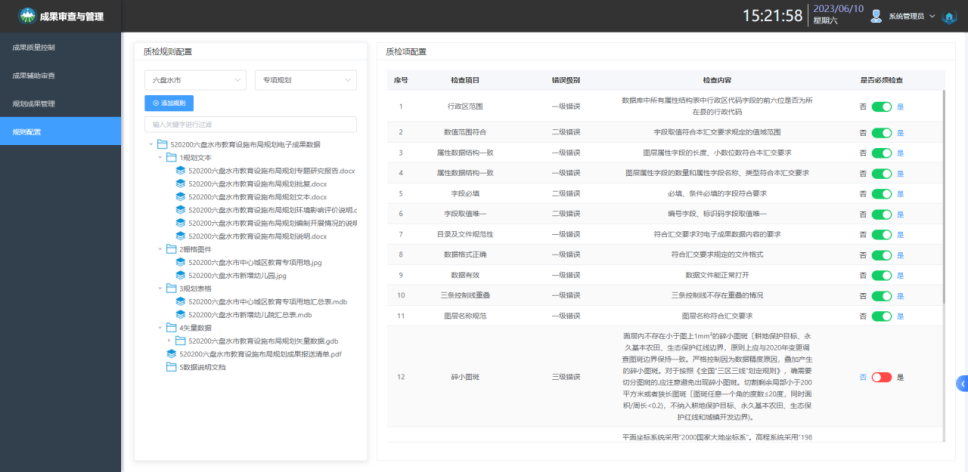Click the 15:21:58 clock in header

pyautogui.click(x=772, y=16)
